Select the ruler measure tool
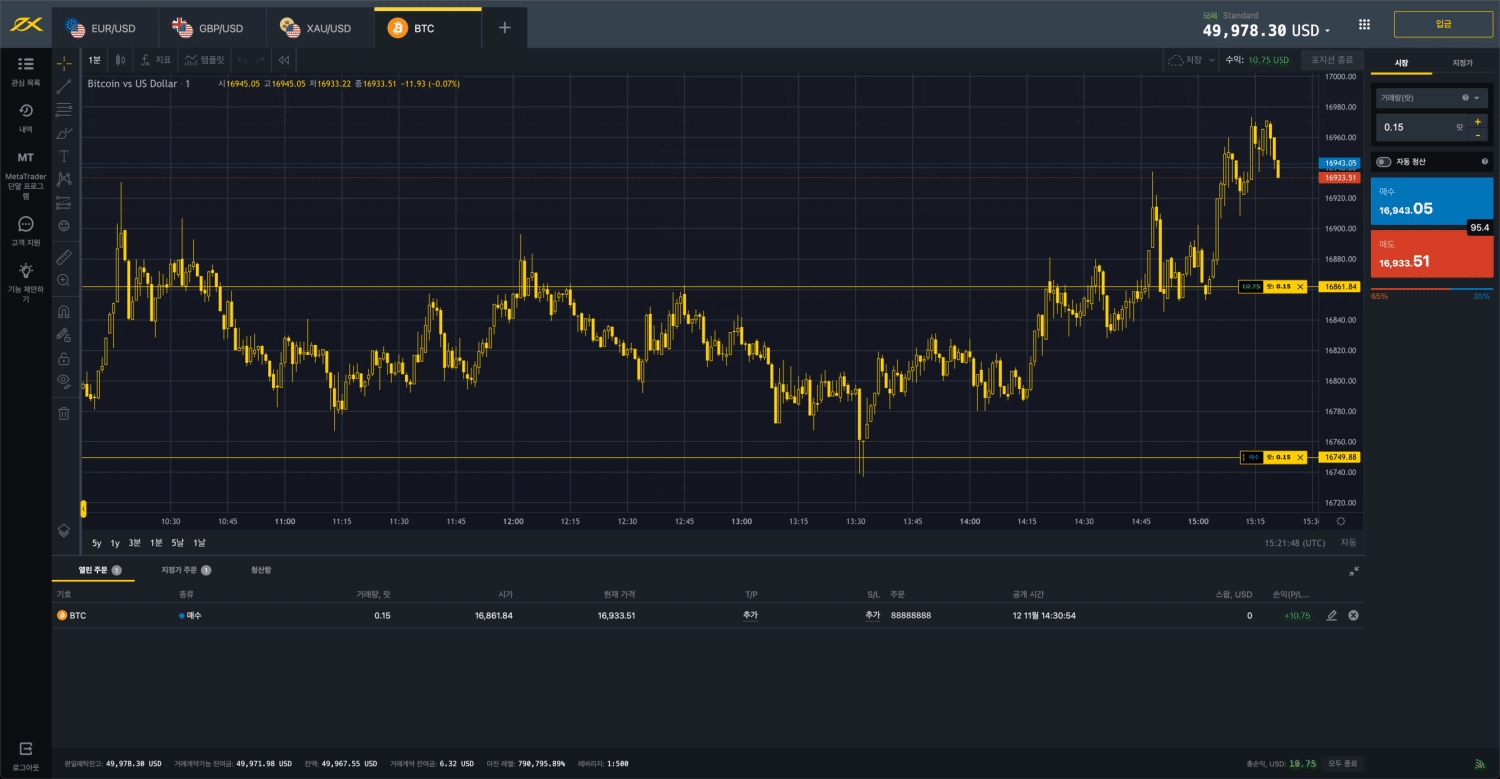This screenshot has height=779, width=1500. point(64,256)
